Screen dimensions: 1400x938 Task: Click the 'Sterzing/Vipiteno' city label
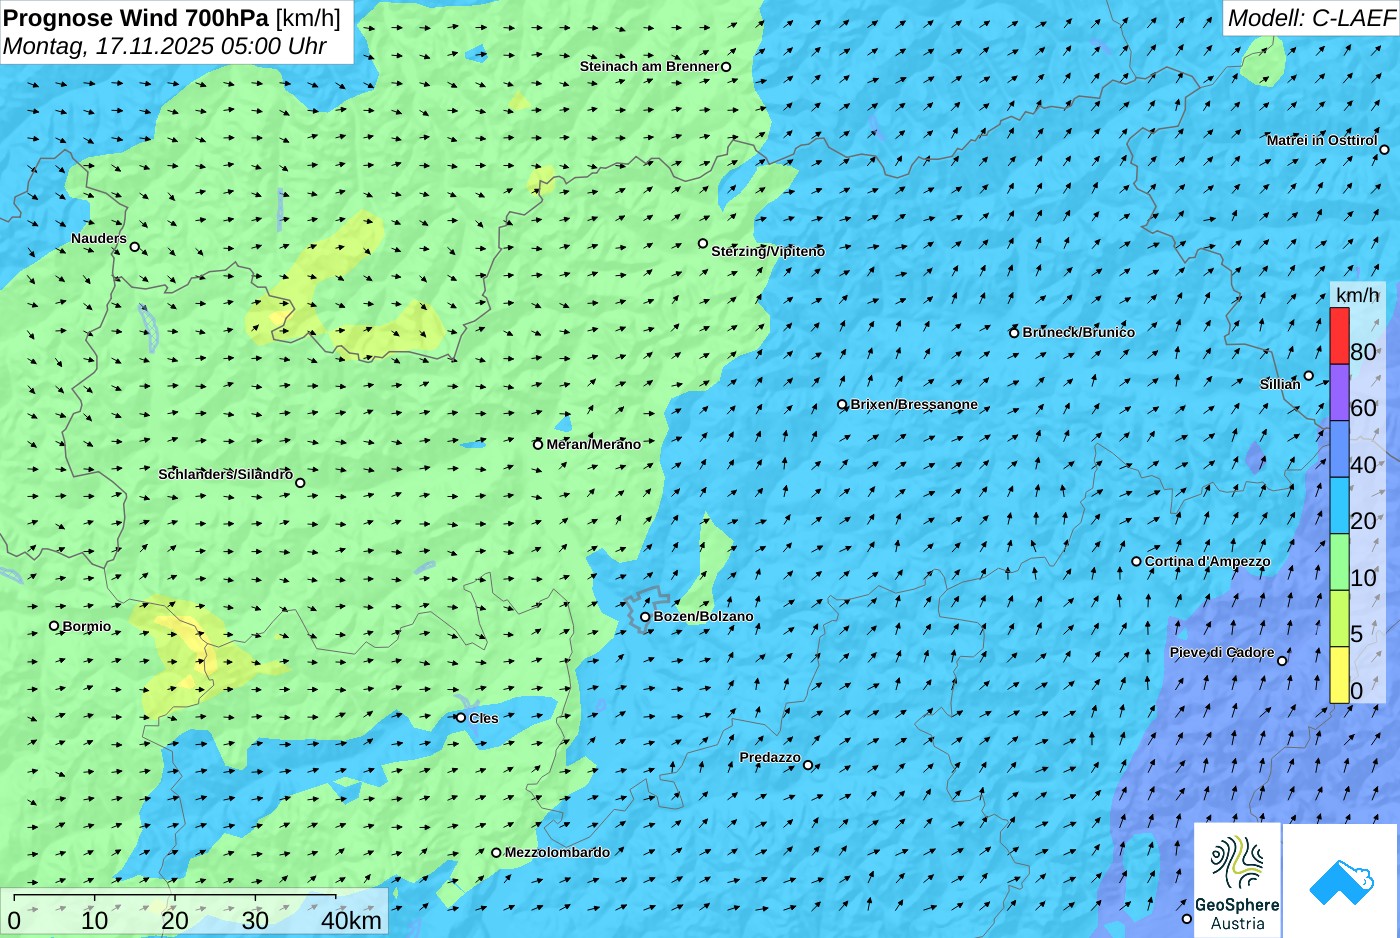click(x=768, y=252)
